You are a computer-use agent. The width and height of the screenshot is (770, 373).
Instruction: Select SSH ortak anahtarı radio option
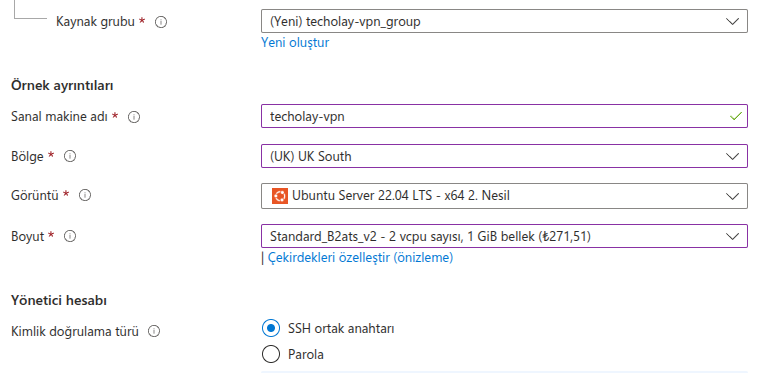(271, 328)
